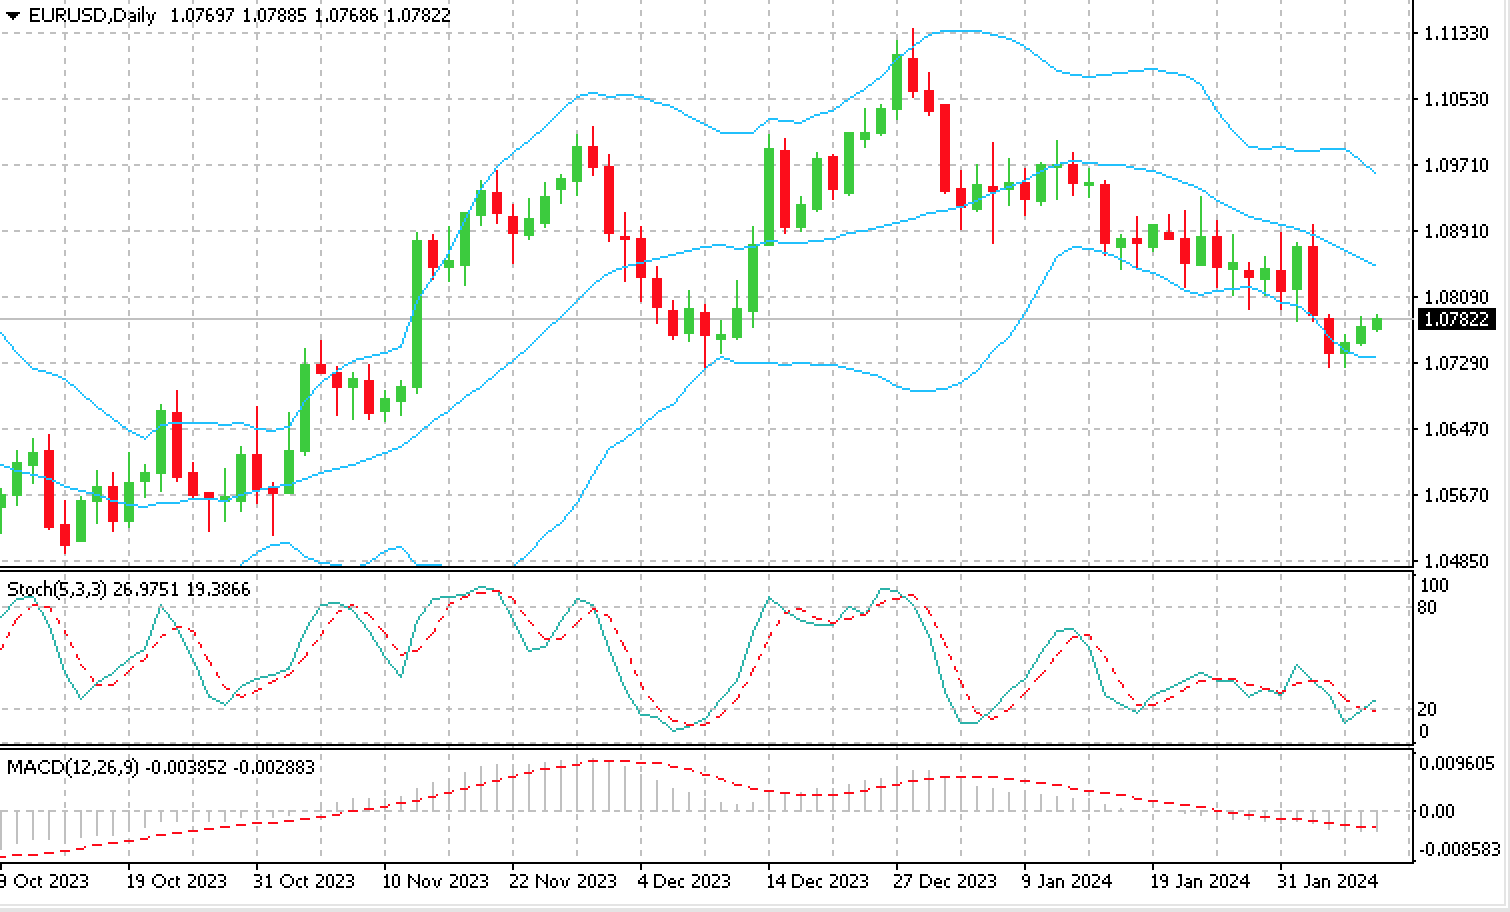Click the 10 Nov 2023 date label
Image resolution: width=1510 pixels, height=912 pixels.
click(437, 881)
